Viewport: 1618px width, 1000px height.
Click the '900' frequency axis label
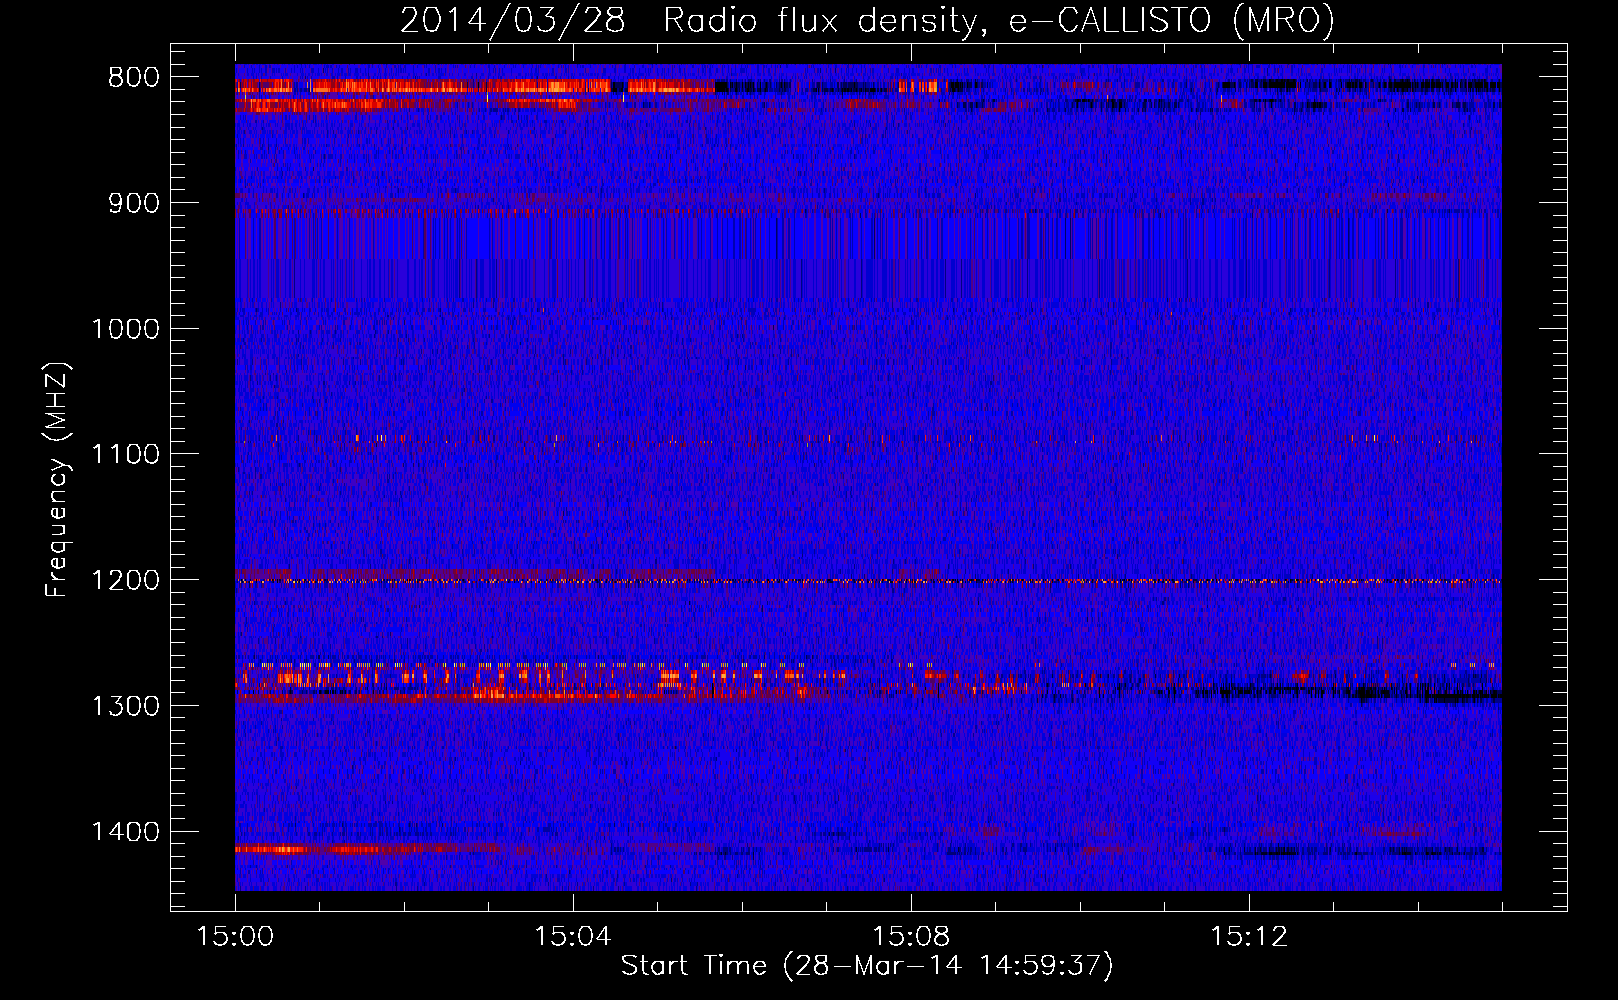click(134, 203)
